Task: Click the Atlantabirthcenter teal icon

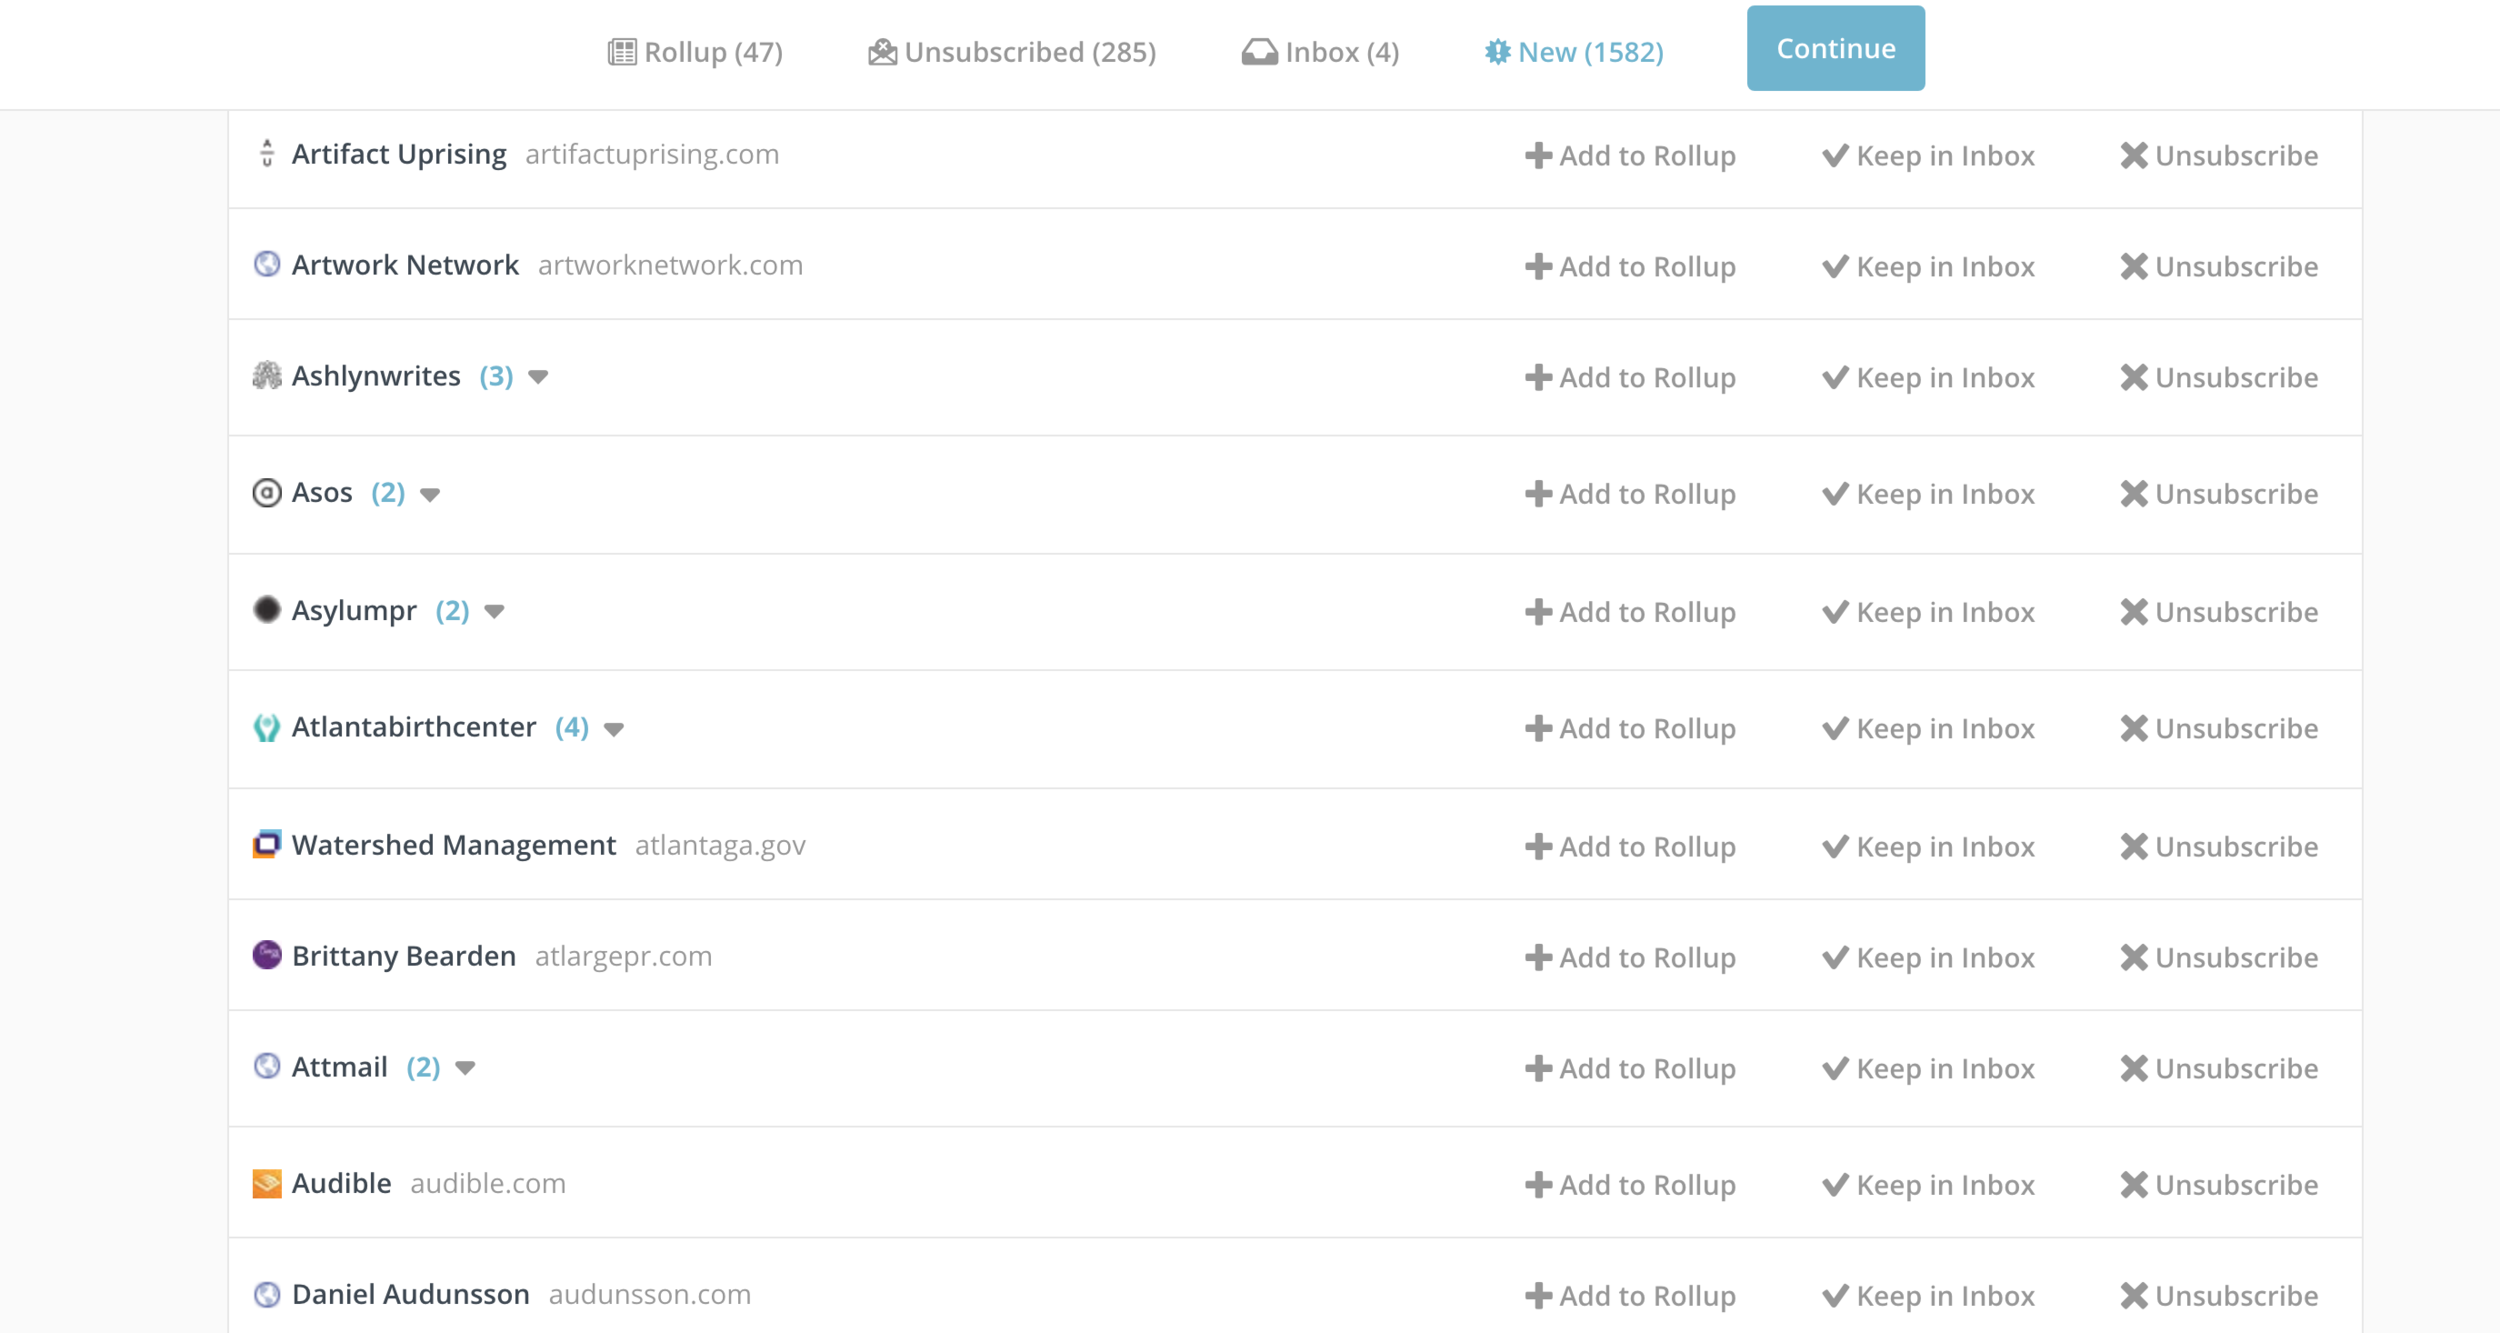Action: pyautogui.click(x=267, y=727)
